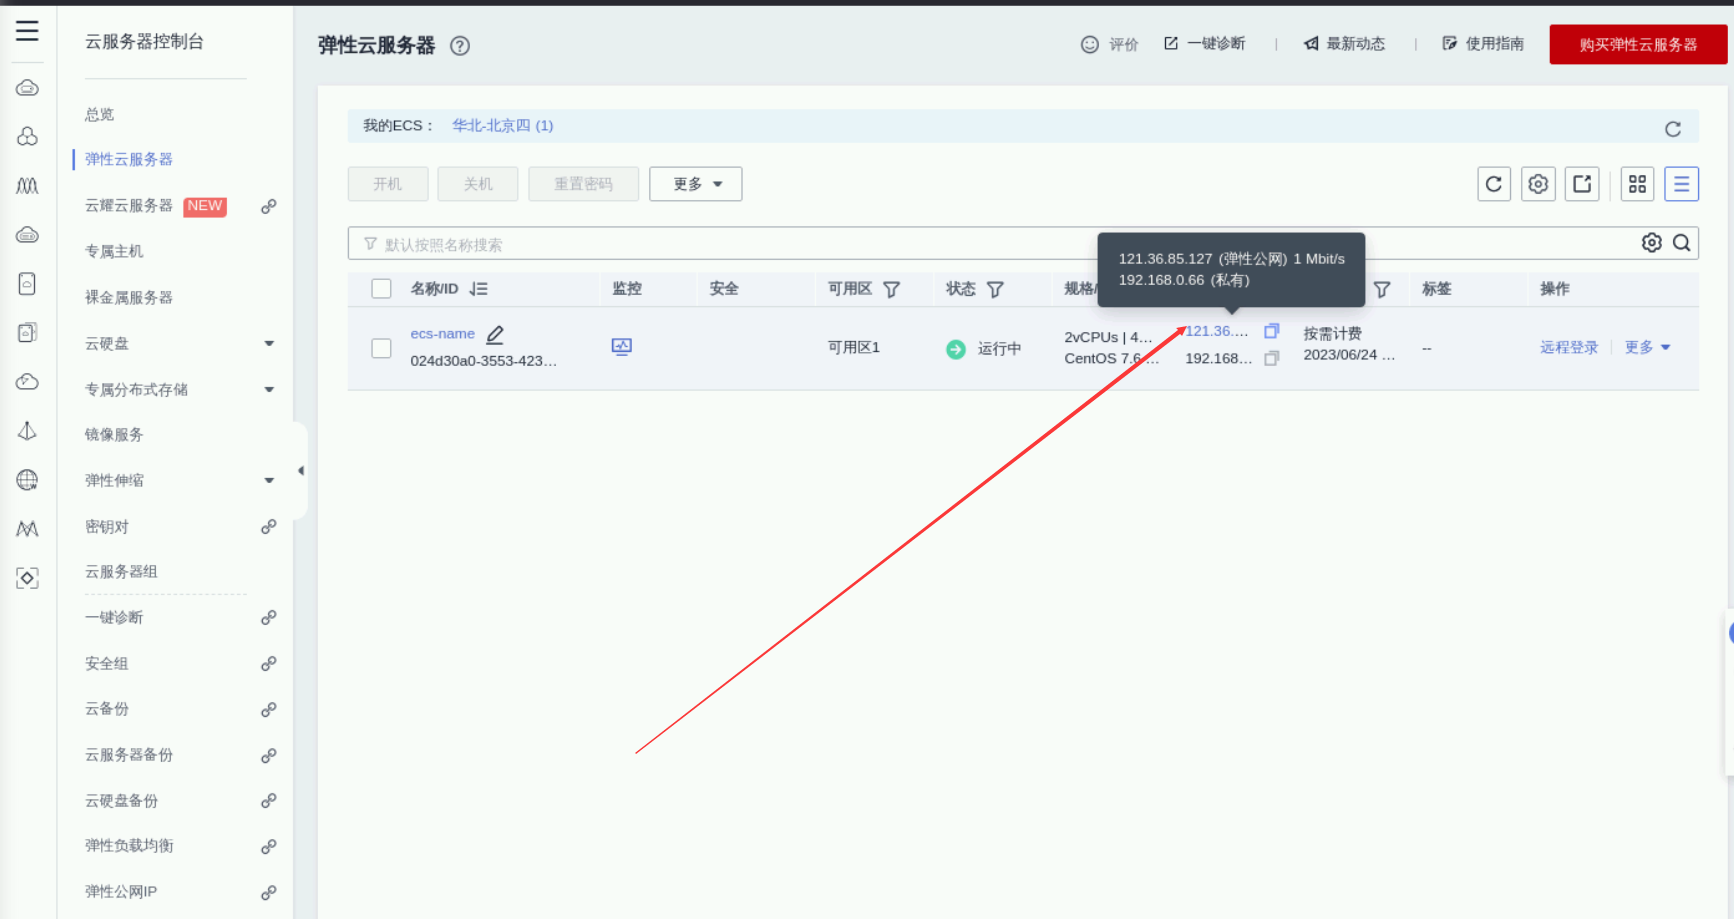1734x919 pixels.
Task: Click the 运行中 status text
Action: tap(1000, 349)
